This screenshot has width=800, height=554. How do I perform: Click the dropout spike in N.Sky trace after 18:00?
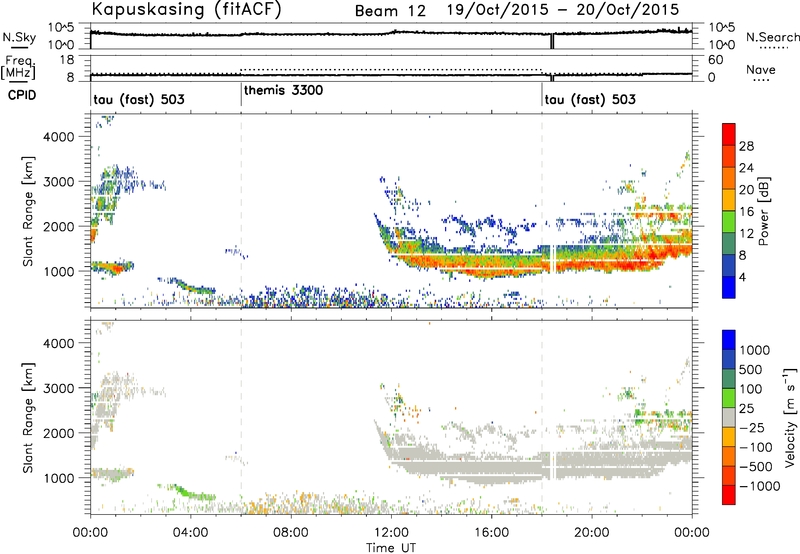552,41
